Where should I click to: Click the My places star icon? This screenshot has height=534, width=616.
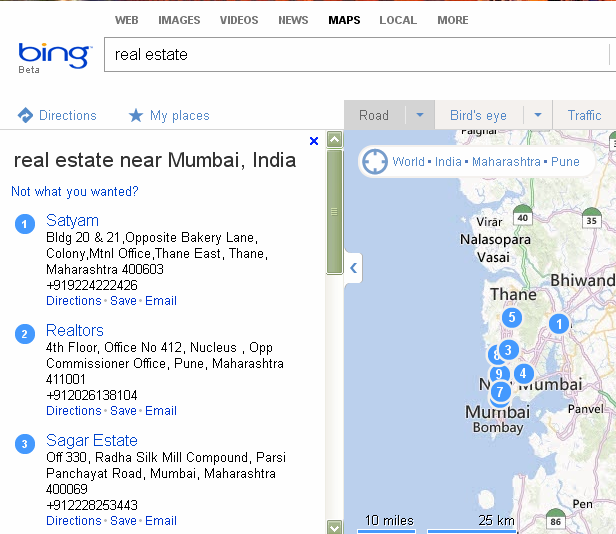coord(136,115)
